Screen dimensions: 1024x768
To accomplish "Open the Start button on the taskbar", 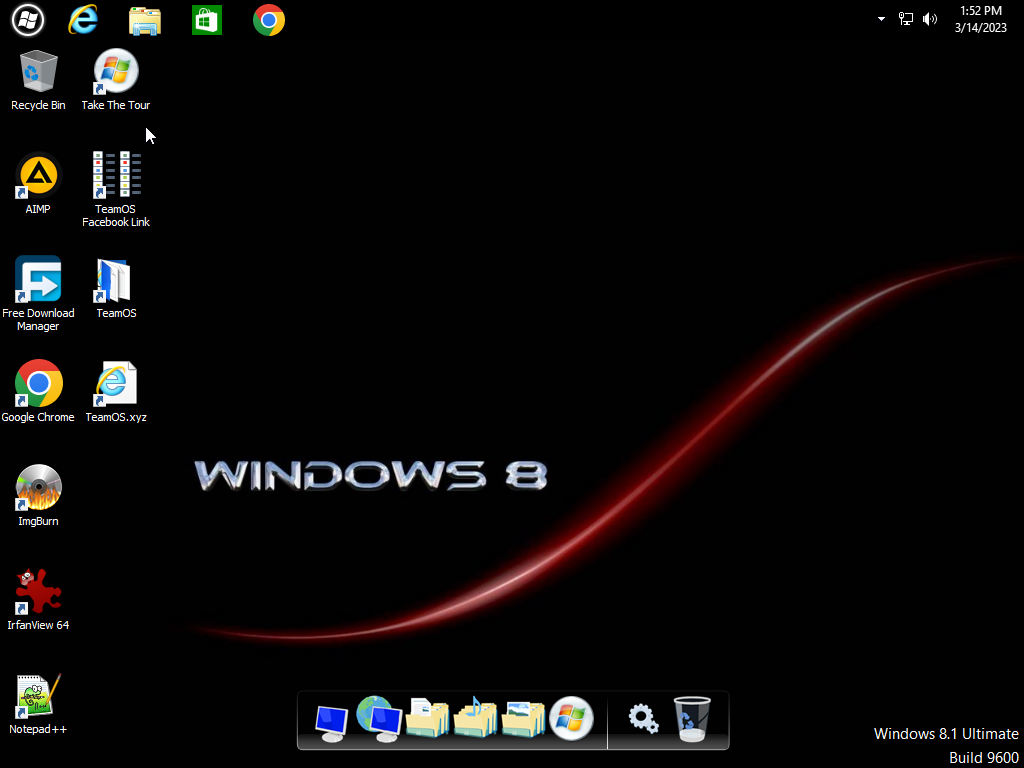I will [28, 20].
